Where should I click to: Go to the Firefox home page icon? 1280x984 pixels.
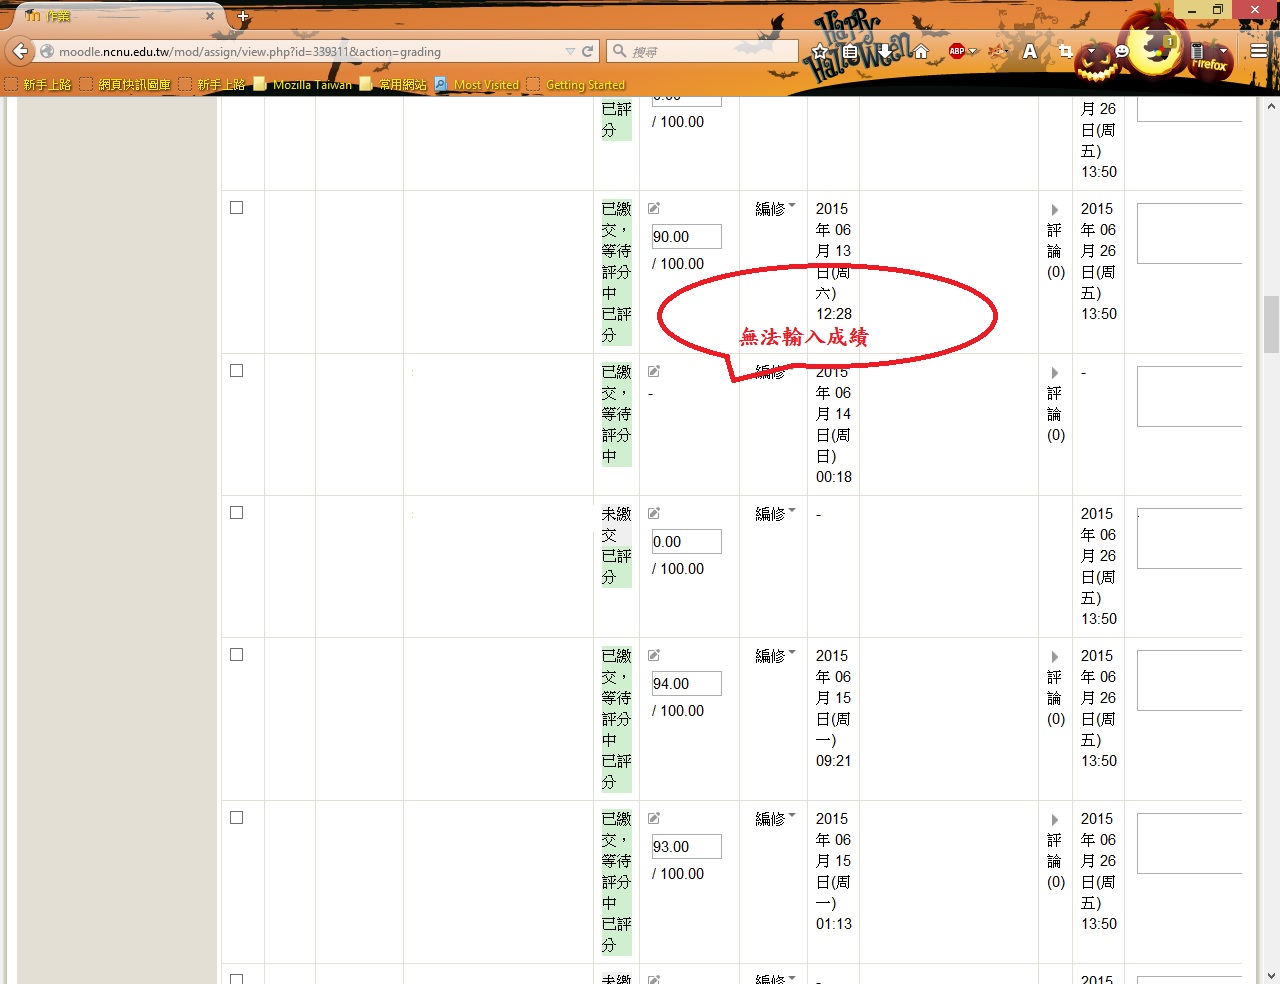click(921, 51)
